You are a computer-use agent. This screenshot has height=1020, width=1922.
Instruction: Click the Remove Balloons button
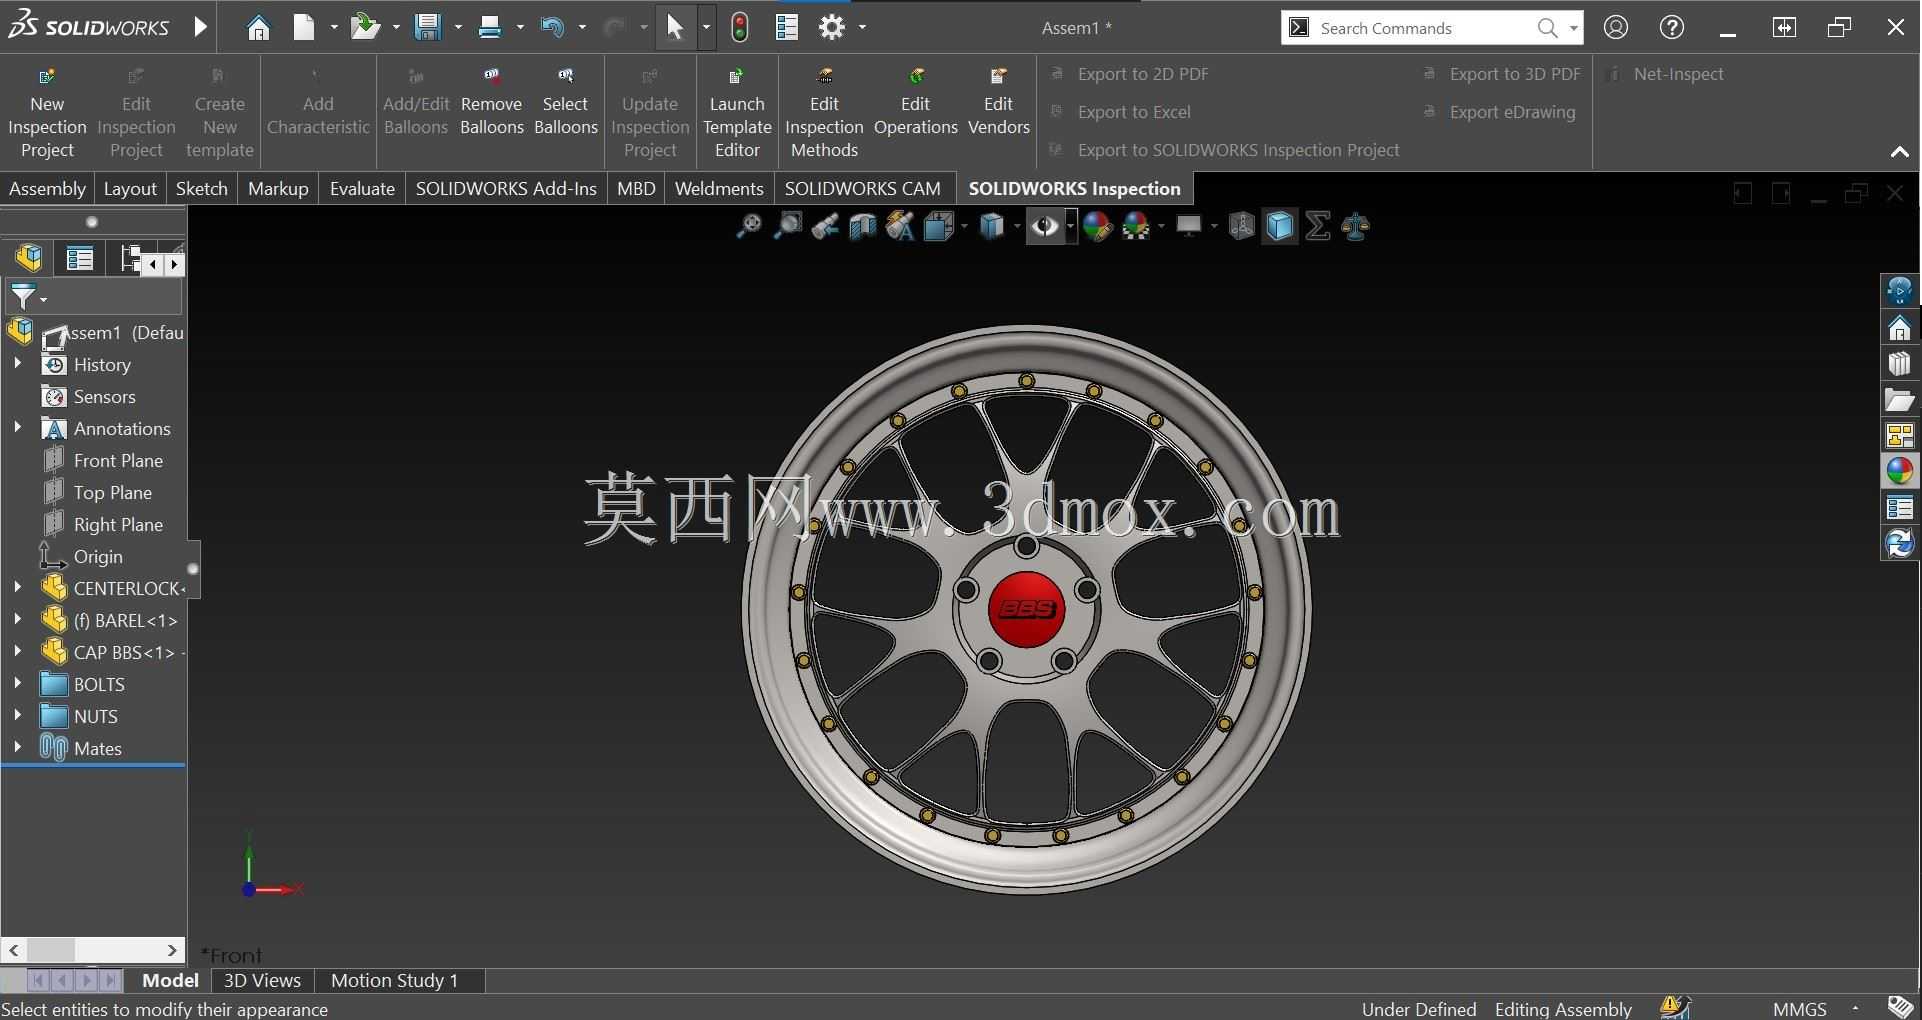click(x=491, y=102)
